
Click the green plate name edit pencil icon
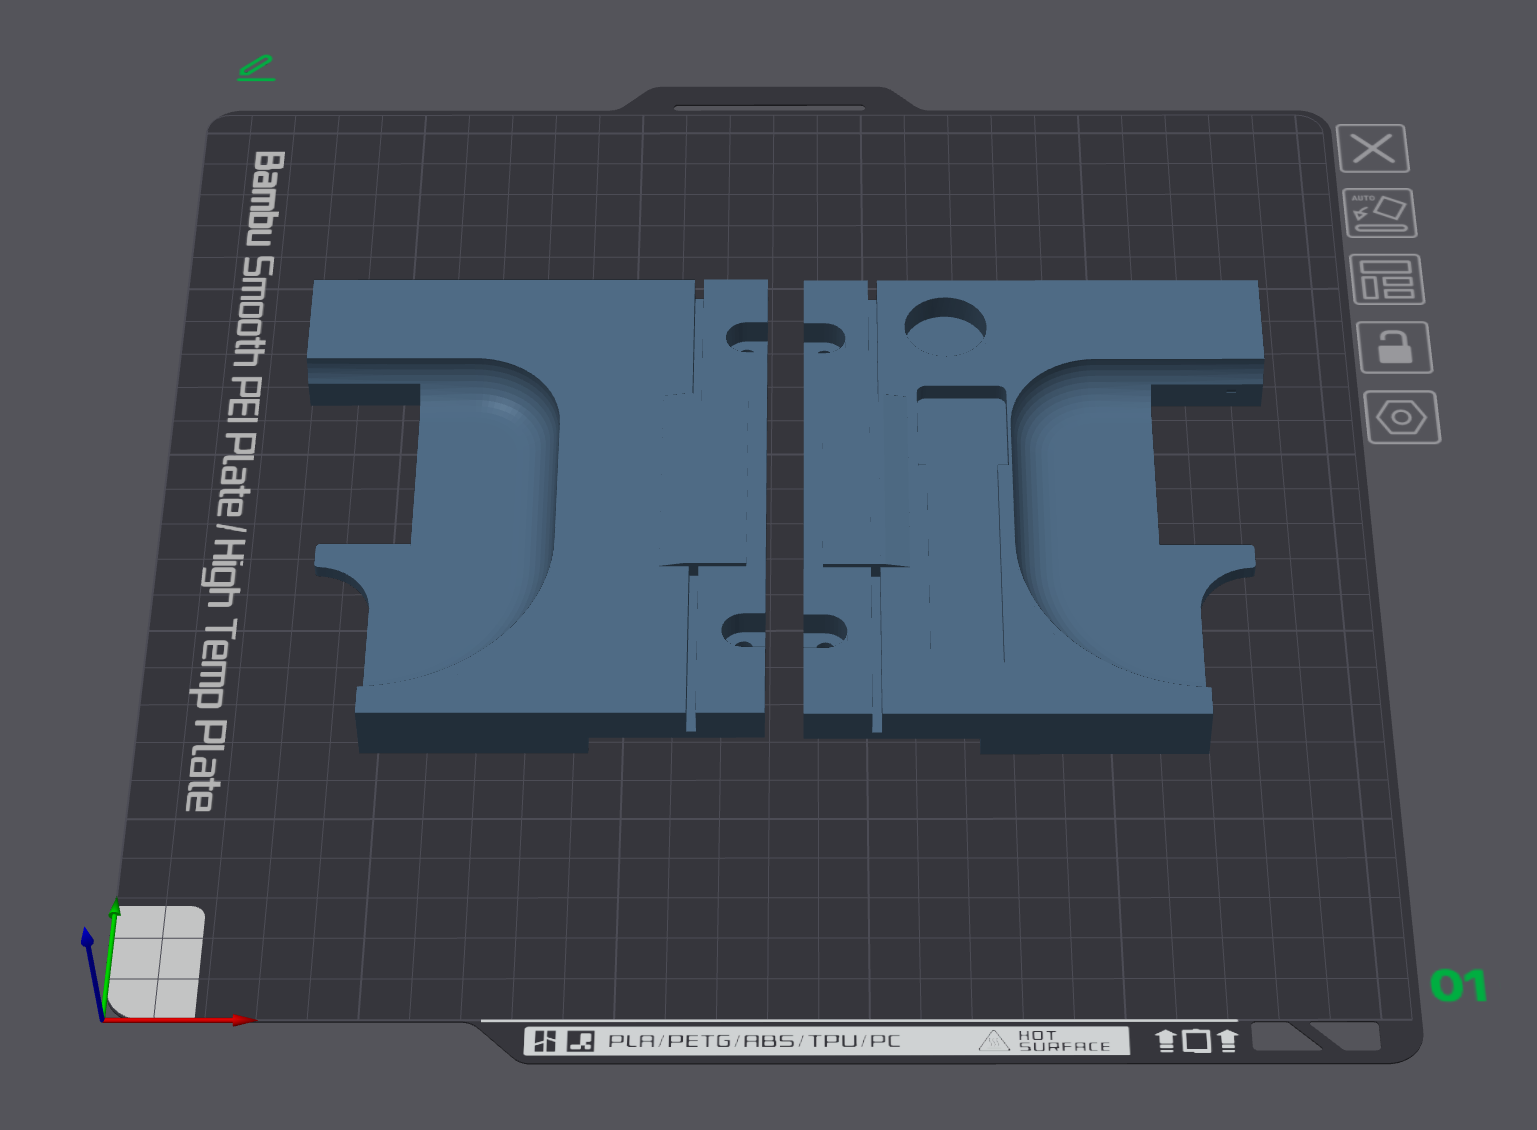(x=256, y=68)
